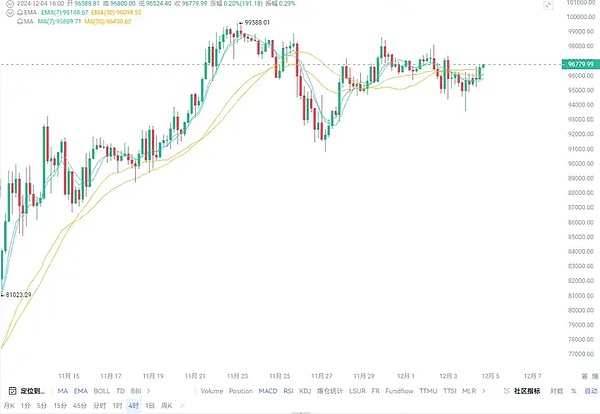Show more sub-indicators after MLR

[x=484, y=391]
